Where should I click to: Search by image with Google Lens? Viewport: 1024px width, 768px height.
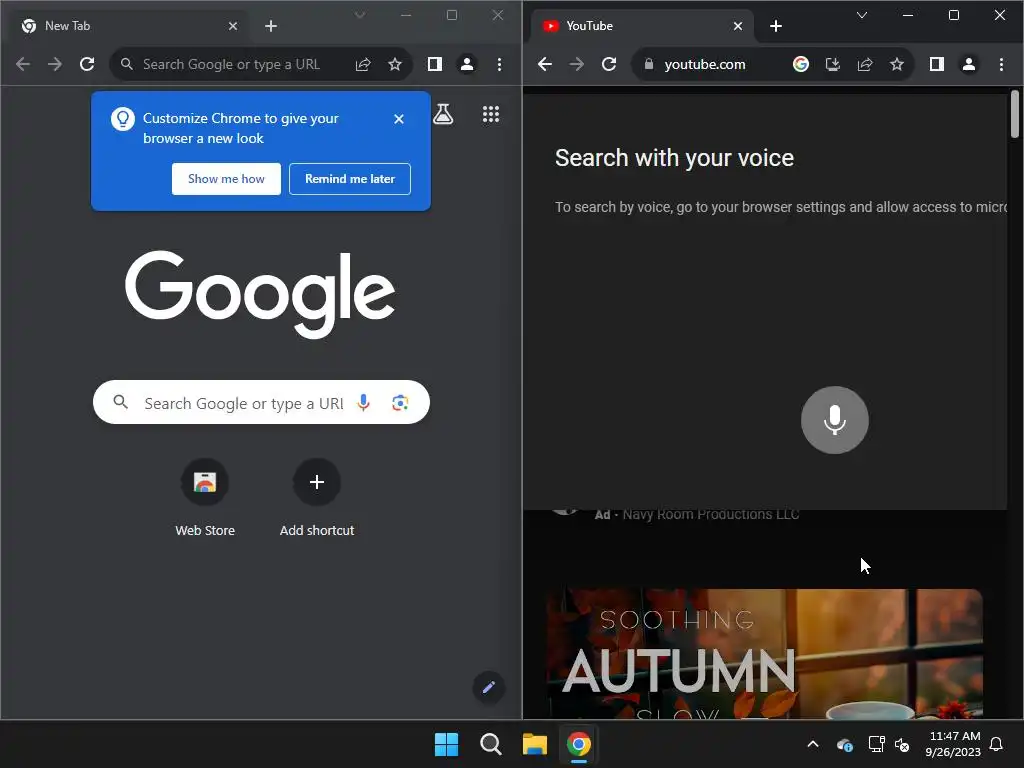point(400,402)
